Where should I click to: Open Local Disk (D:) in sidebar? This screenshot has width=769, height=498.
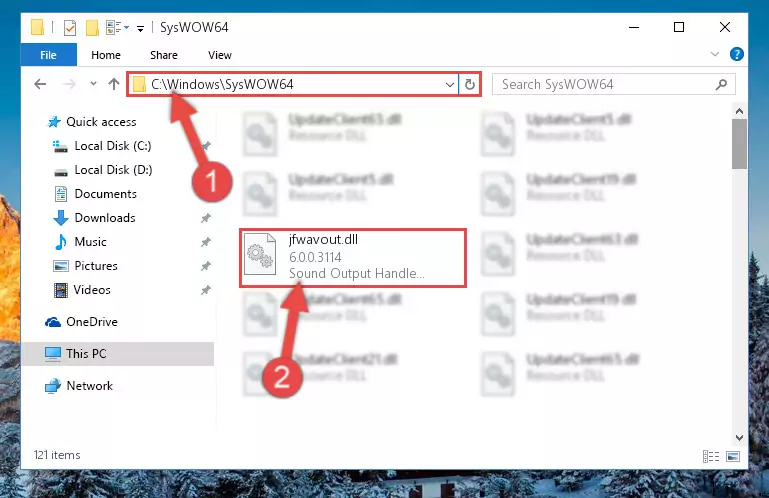(113, 170)
